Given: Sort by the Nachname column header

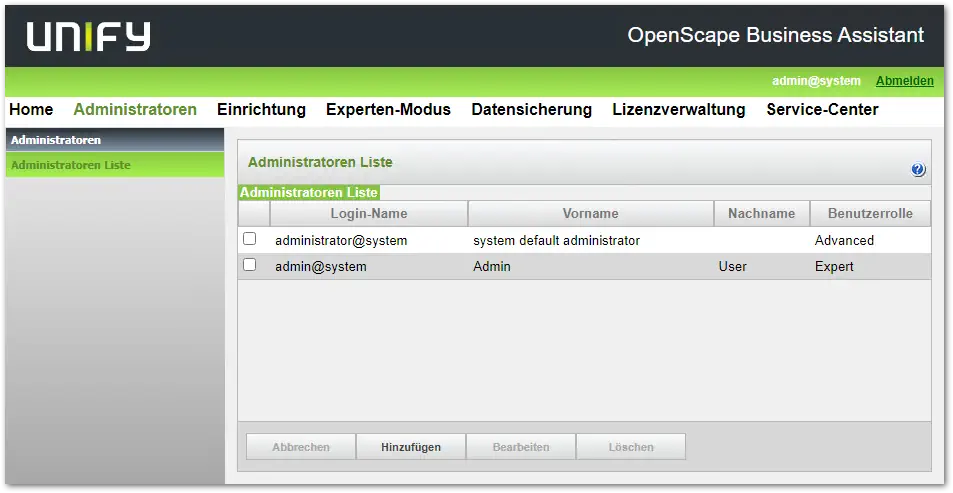Looking at the screenshot, I should (762, 213).
